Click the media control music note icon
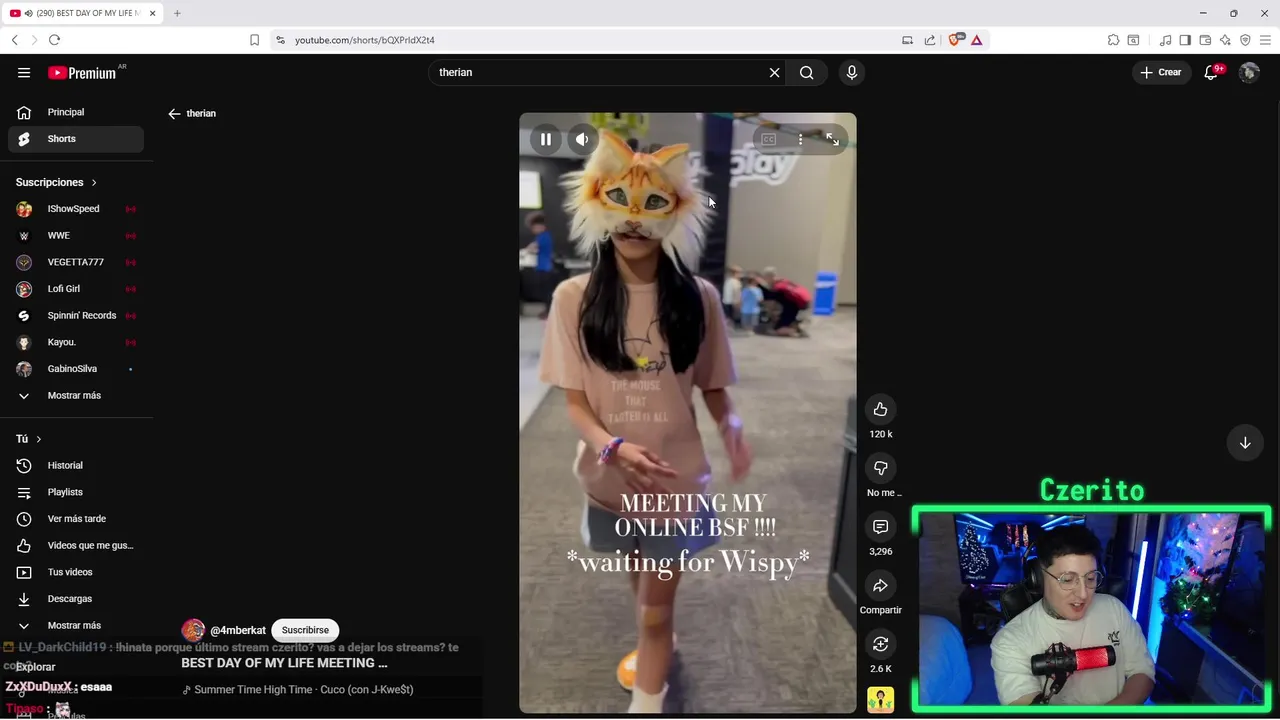Screen dimensions: 1280x720 (1165, 40)
